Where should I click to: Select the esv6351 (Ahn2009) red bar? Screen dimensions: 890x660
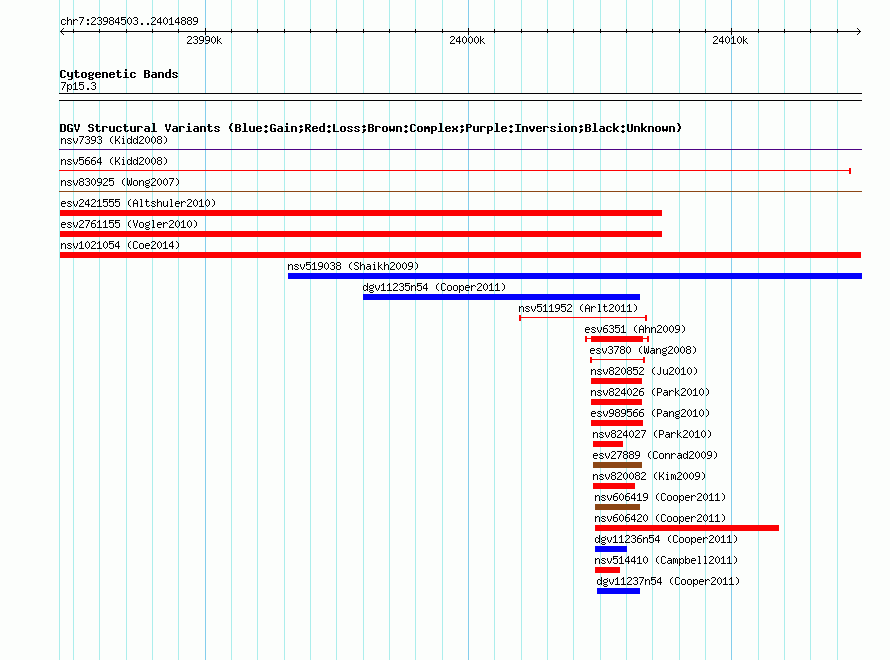pyautogui.click(x=617, y=339)
